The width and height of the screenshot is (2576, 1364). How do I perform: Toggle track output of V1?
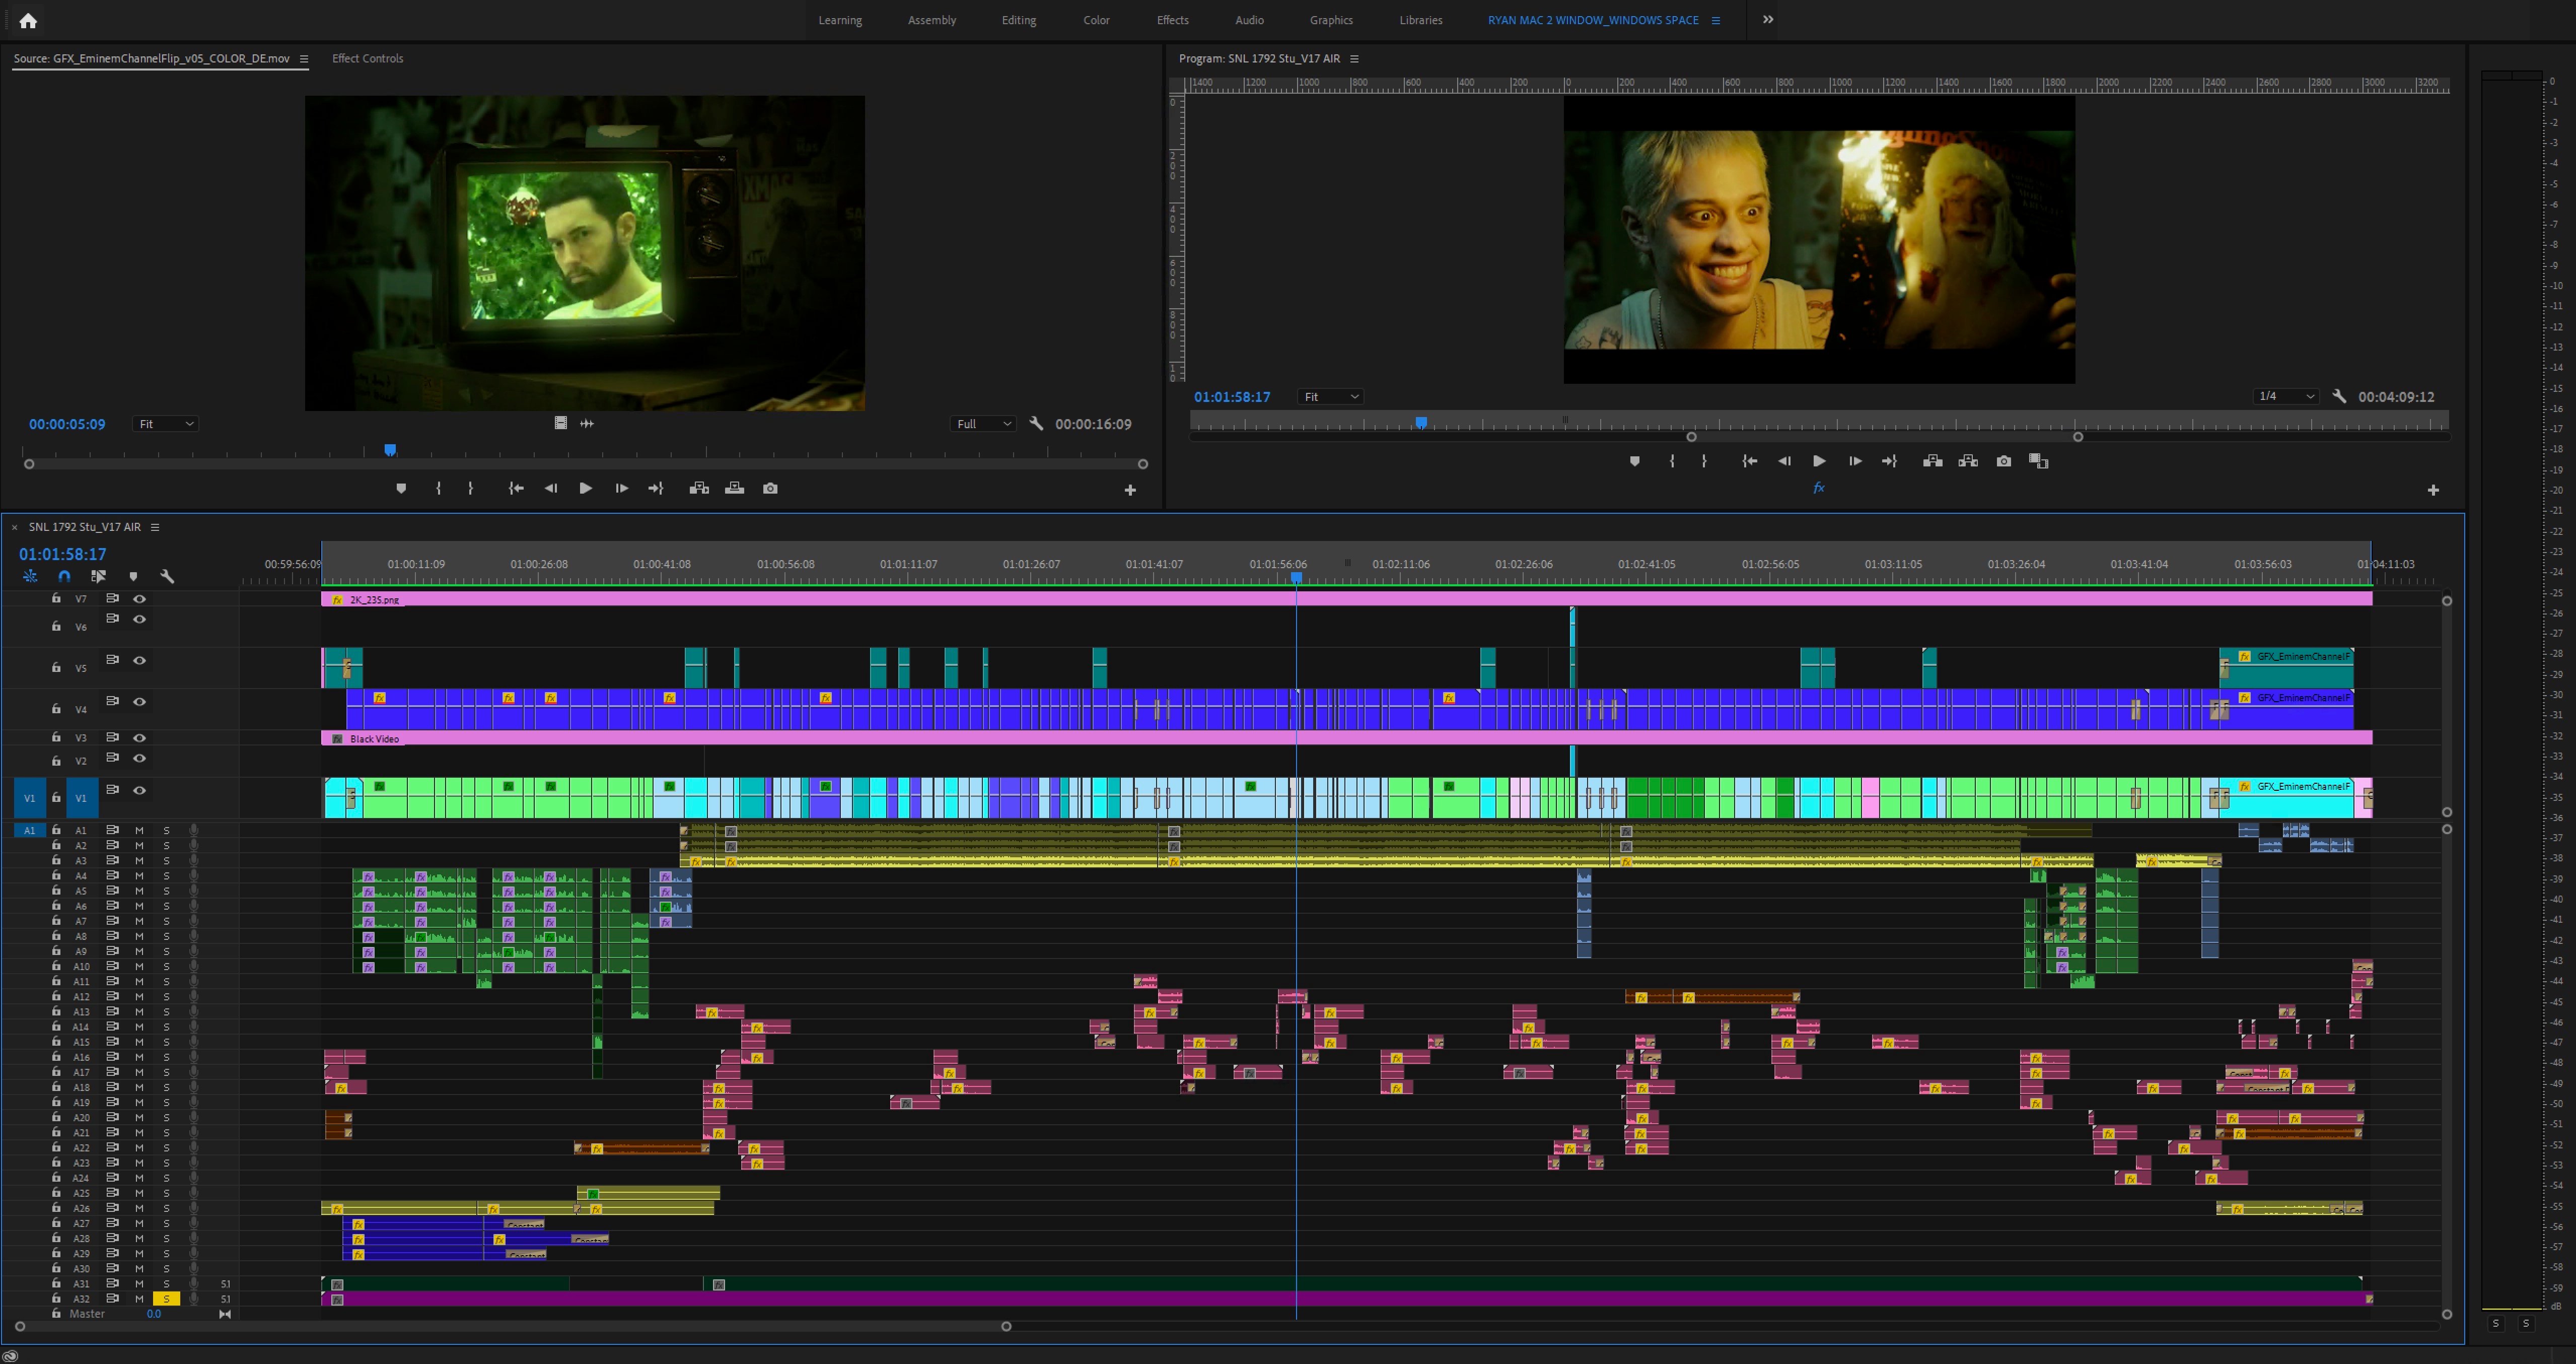coord(140,790)
